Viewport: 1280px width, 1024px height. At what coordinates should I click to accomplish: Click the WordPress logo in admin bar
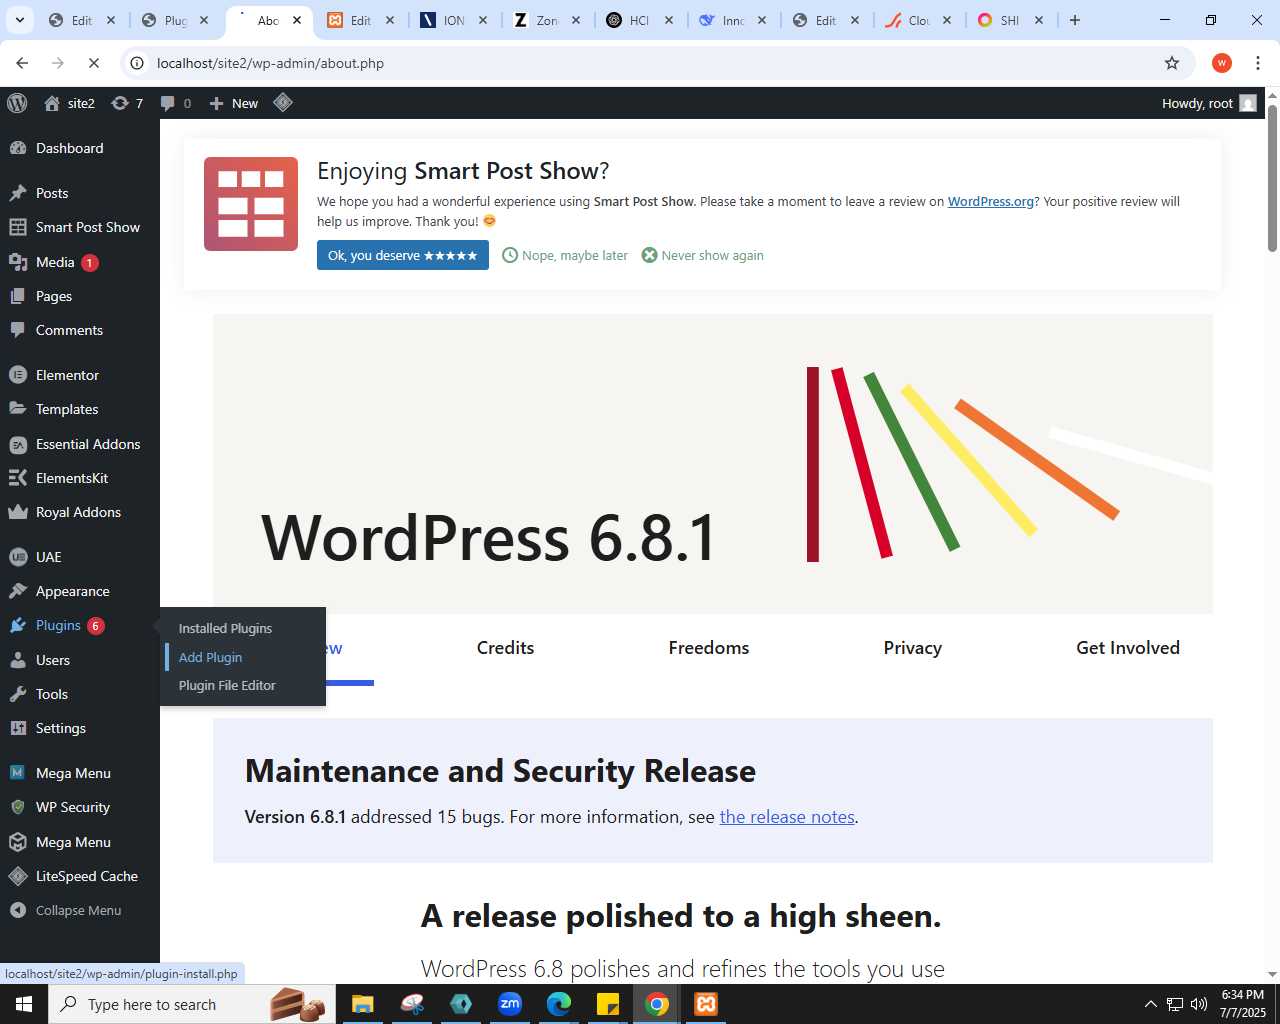(x=17, y=103)
